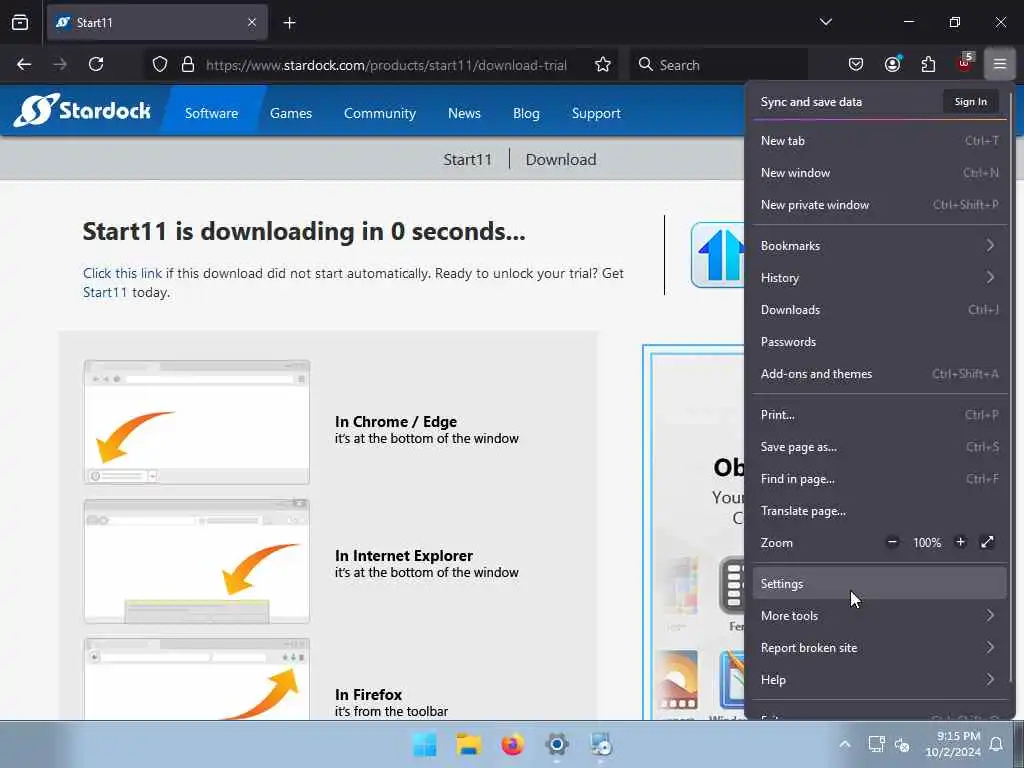Open the Settings gear taskbar icon
Screen dimensions: 1024x768
pyautogui.click(x=557, y=744)
